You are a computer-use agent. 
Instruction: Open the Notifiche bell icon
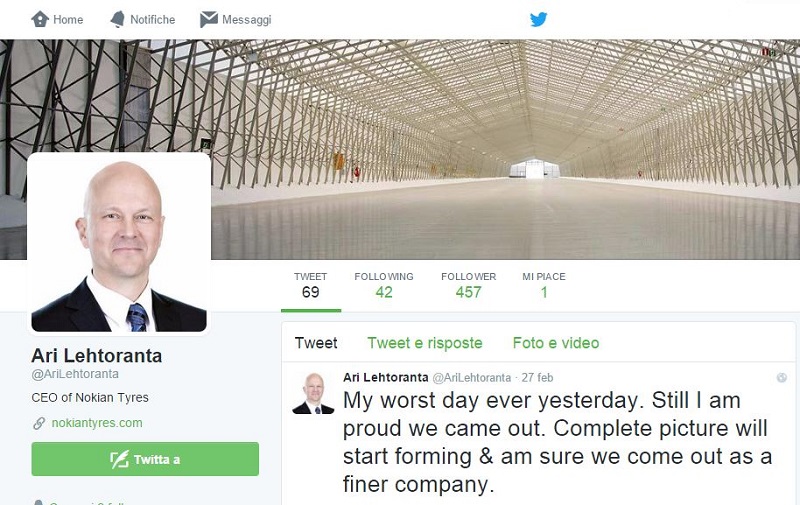(117, 19)
